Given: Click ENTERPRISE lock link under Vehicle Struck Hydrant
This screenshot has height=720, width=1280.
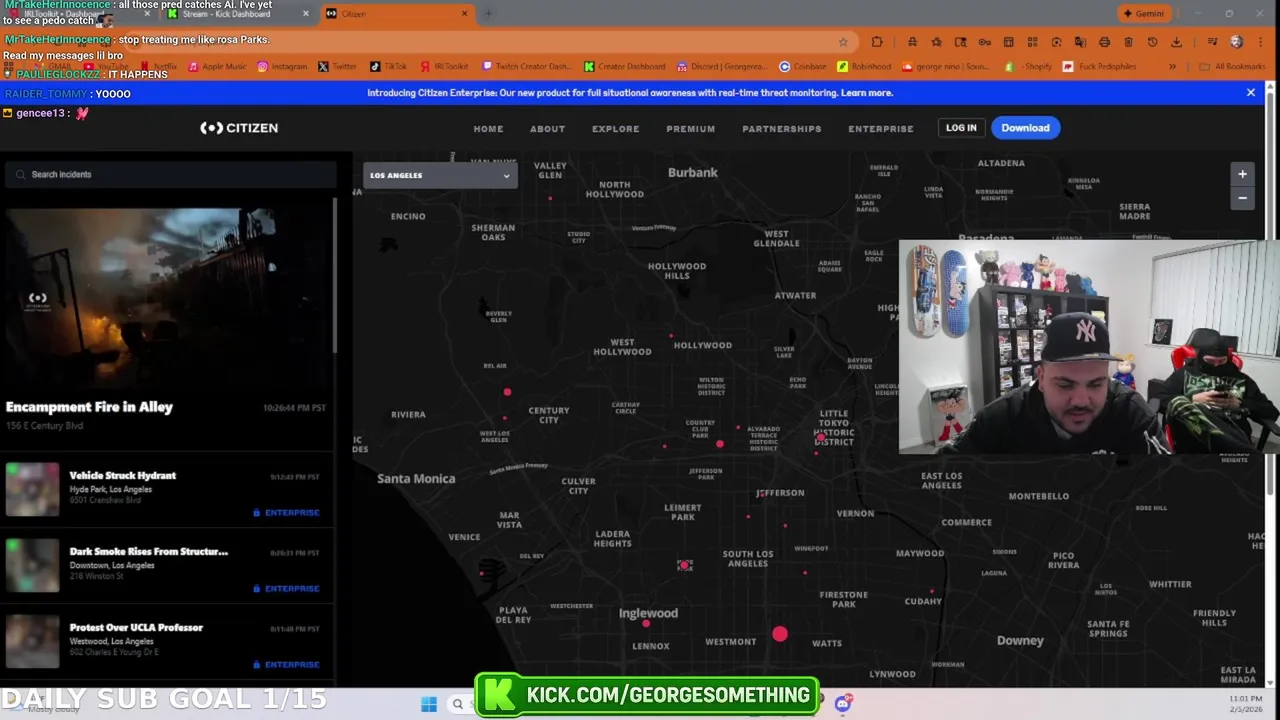Looking at the screenshot, I should (286, 513).
